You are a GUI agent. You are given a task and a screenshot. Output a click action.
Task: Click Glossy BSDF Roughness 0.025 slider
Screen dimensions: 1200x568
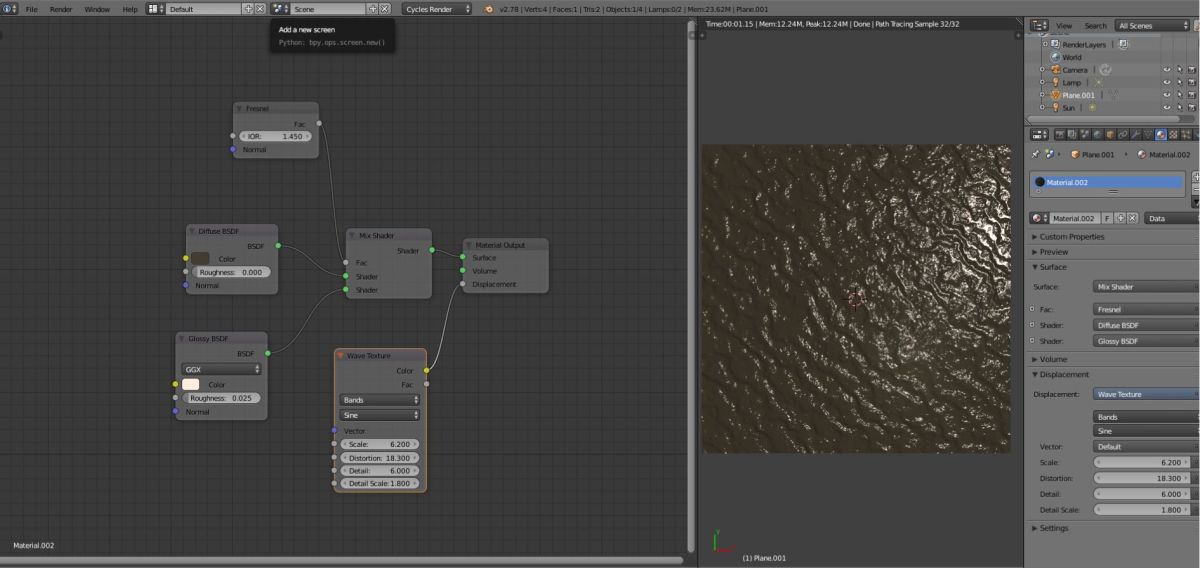tap(221, 398)
